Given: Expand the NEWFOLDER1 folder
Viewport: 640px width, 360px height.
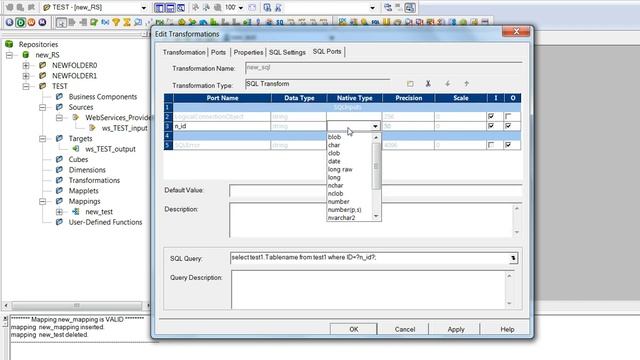Looking at the screenshot, I should tap(26, 76).
